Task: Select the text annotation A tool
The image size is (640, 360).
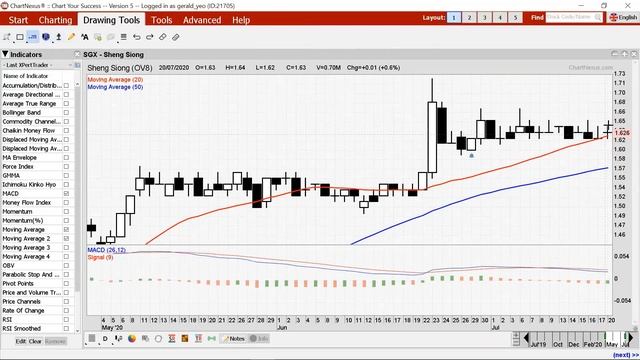Action: coord(84,37)
